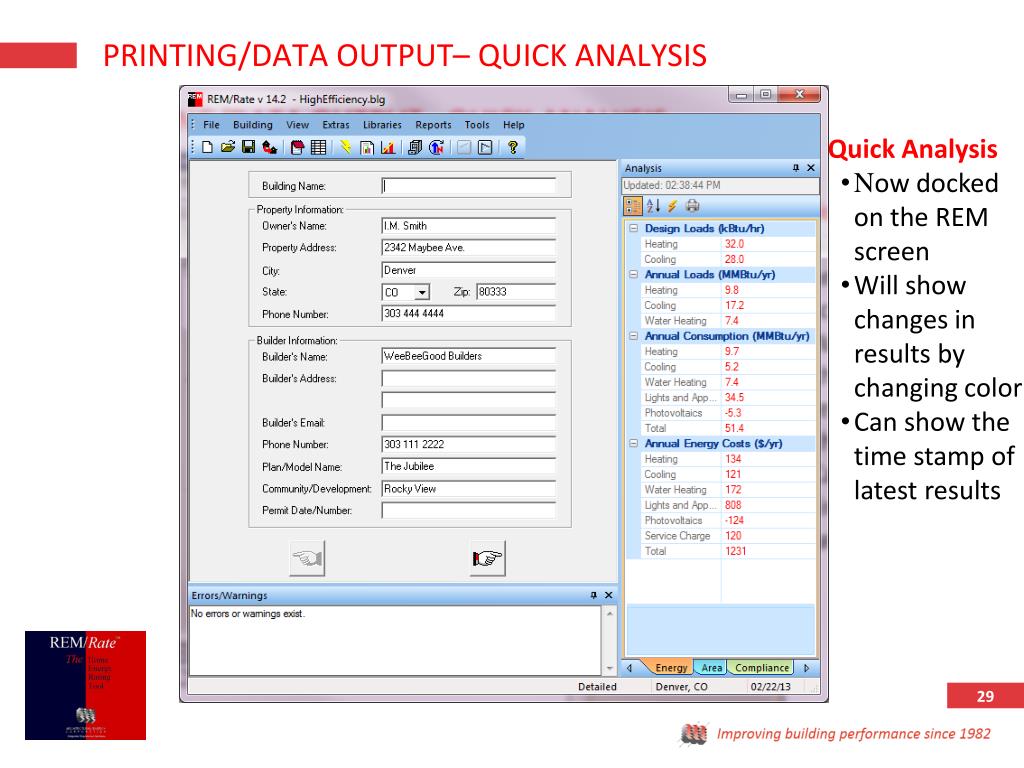1024x768 pixels.
Task: Click the Lights and App value 34.5
Action: point(734,397)
